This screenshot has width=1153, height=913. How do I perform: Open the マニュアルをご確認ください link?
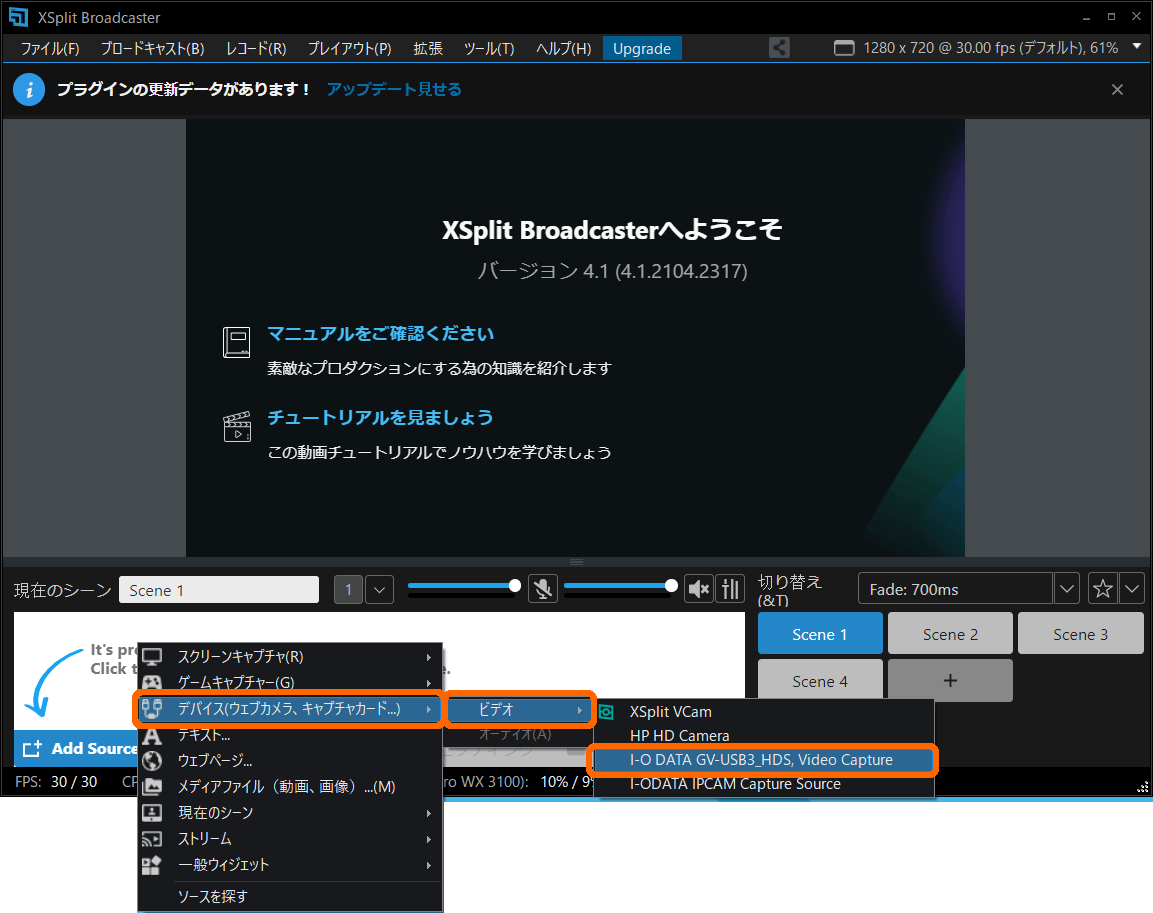coord(380,334)
